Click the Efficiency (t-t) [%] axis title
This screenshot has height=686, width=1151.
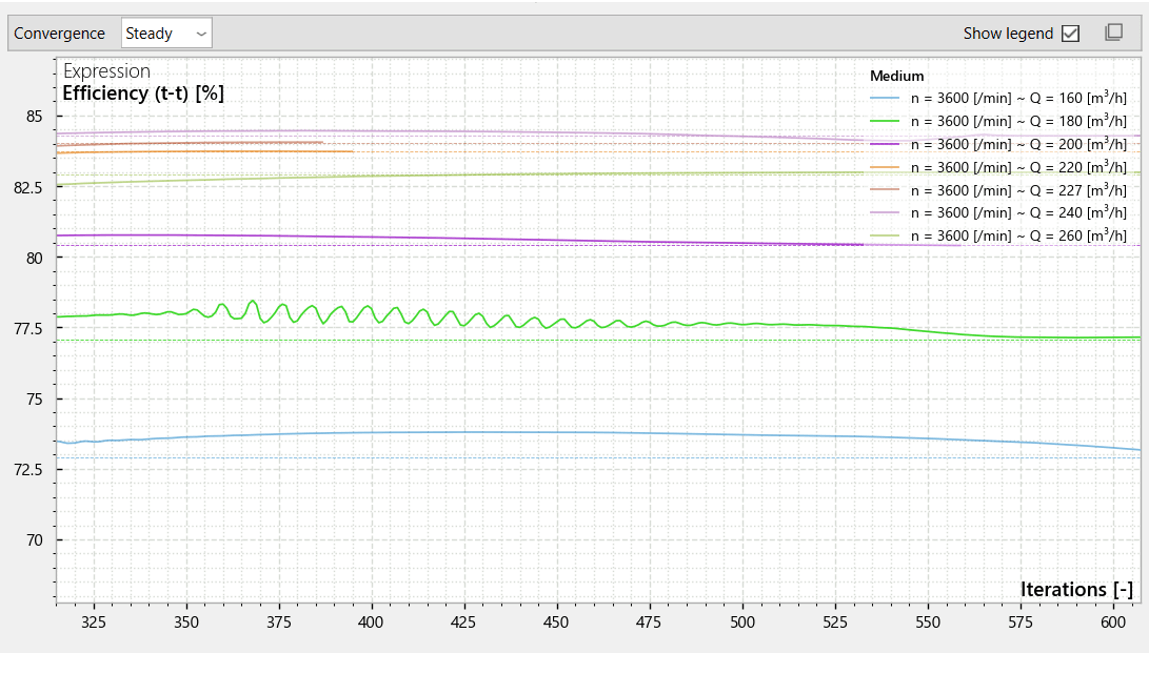[143, 93]
